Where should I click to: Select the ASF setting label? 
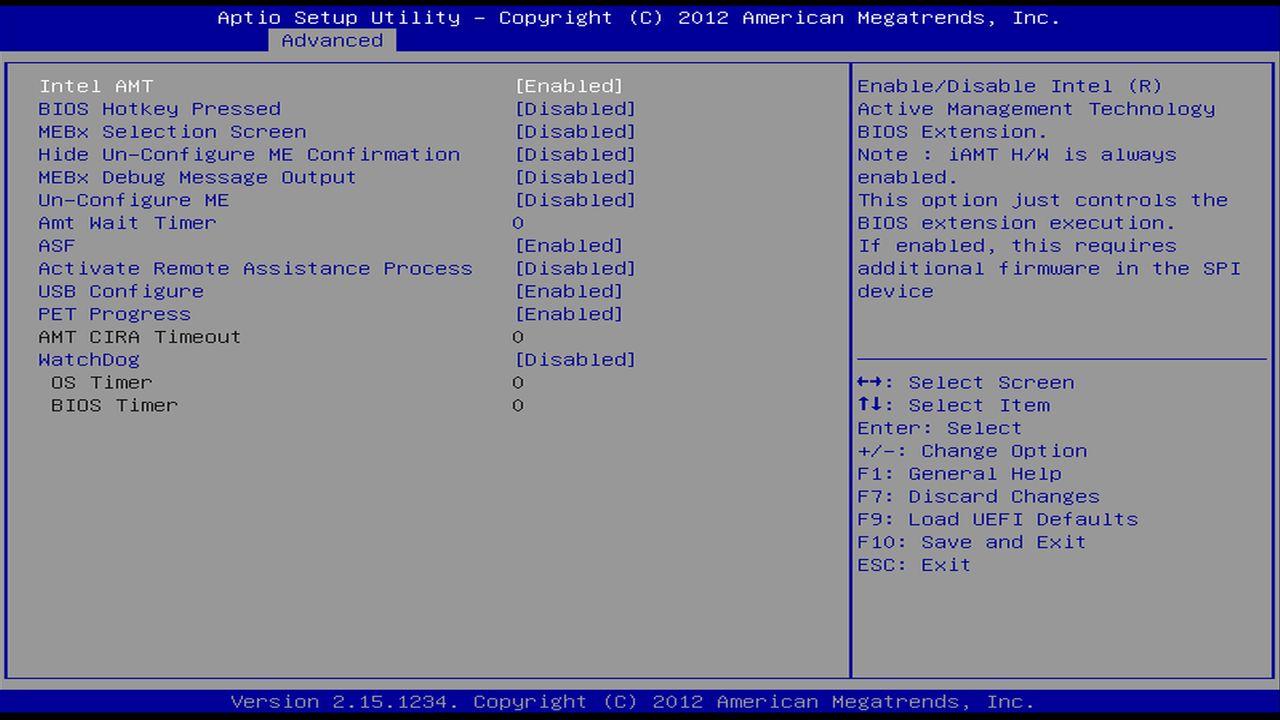(x=57, y=246)
